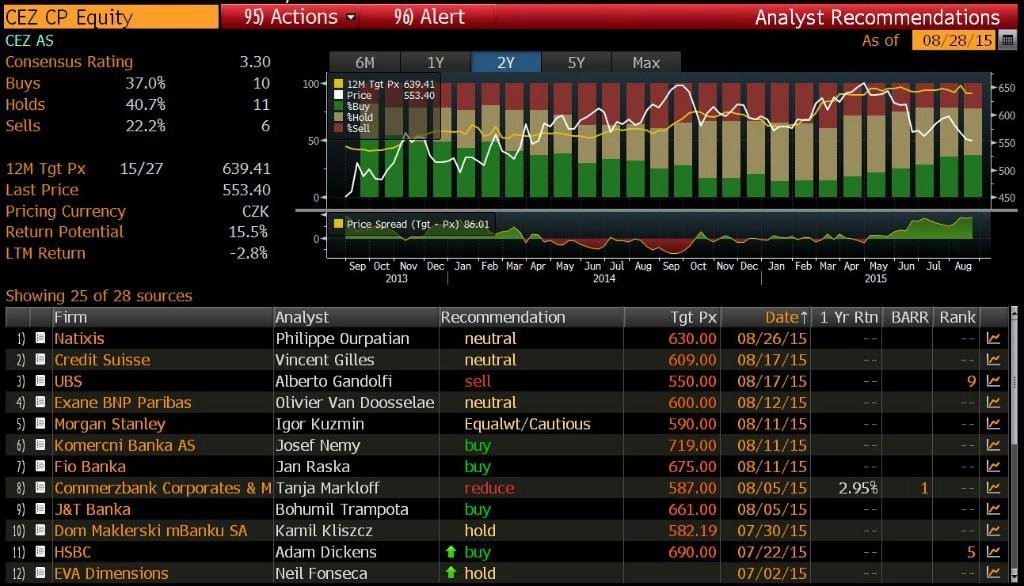The height and width of the screenshot is (586, 1024).
Task: Sort by Date column header
Action: click(x=765, y=317)
